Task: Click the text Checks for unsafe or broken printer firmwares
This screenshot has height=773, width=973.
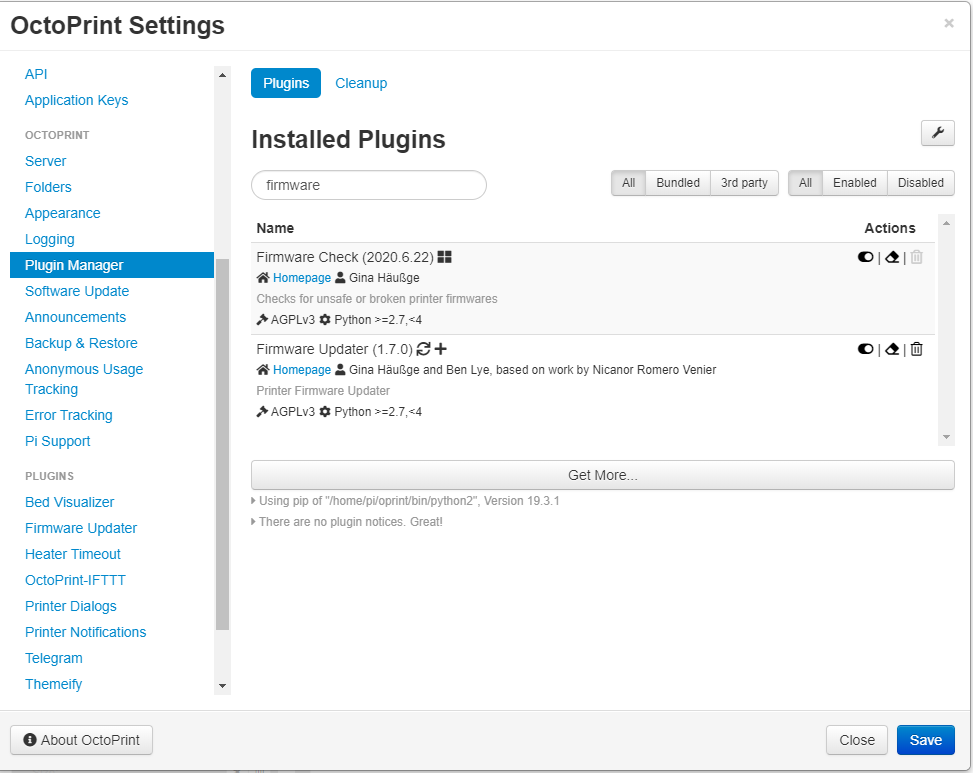Action: coord(377,298)
